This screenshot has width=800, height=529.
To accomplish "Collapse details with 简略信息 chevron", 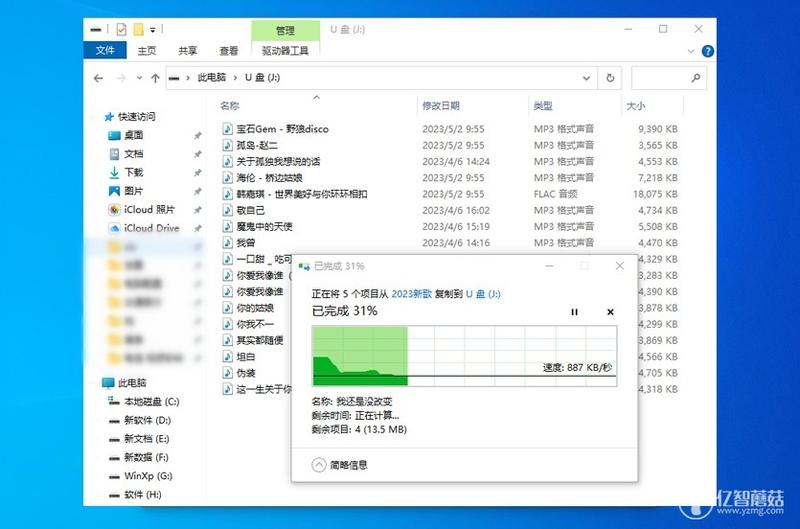I will [319, 465].
